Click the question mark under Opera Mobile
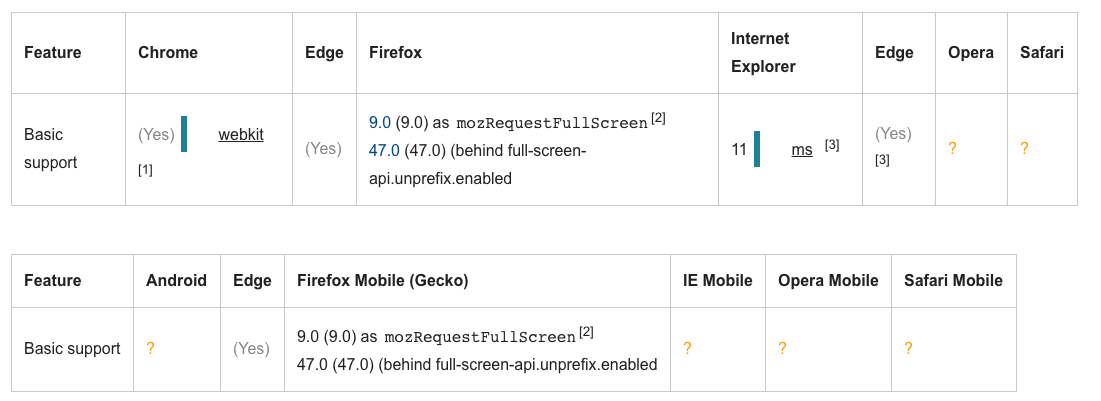 click(x=782, y=348)
